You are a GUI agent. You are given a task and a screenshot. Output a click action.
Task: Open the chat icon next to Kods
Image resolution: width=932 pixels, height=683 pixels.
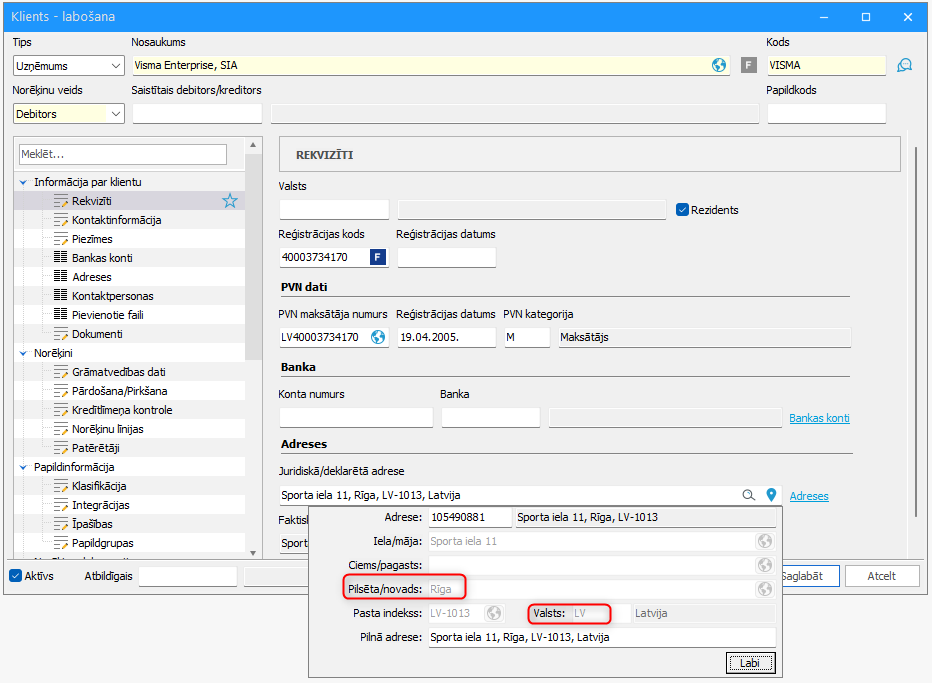(904, 65)
